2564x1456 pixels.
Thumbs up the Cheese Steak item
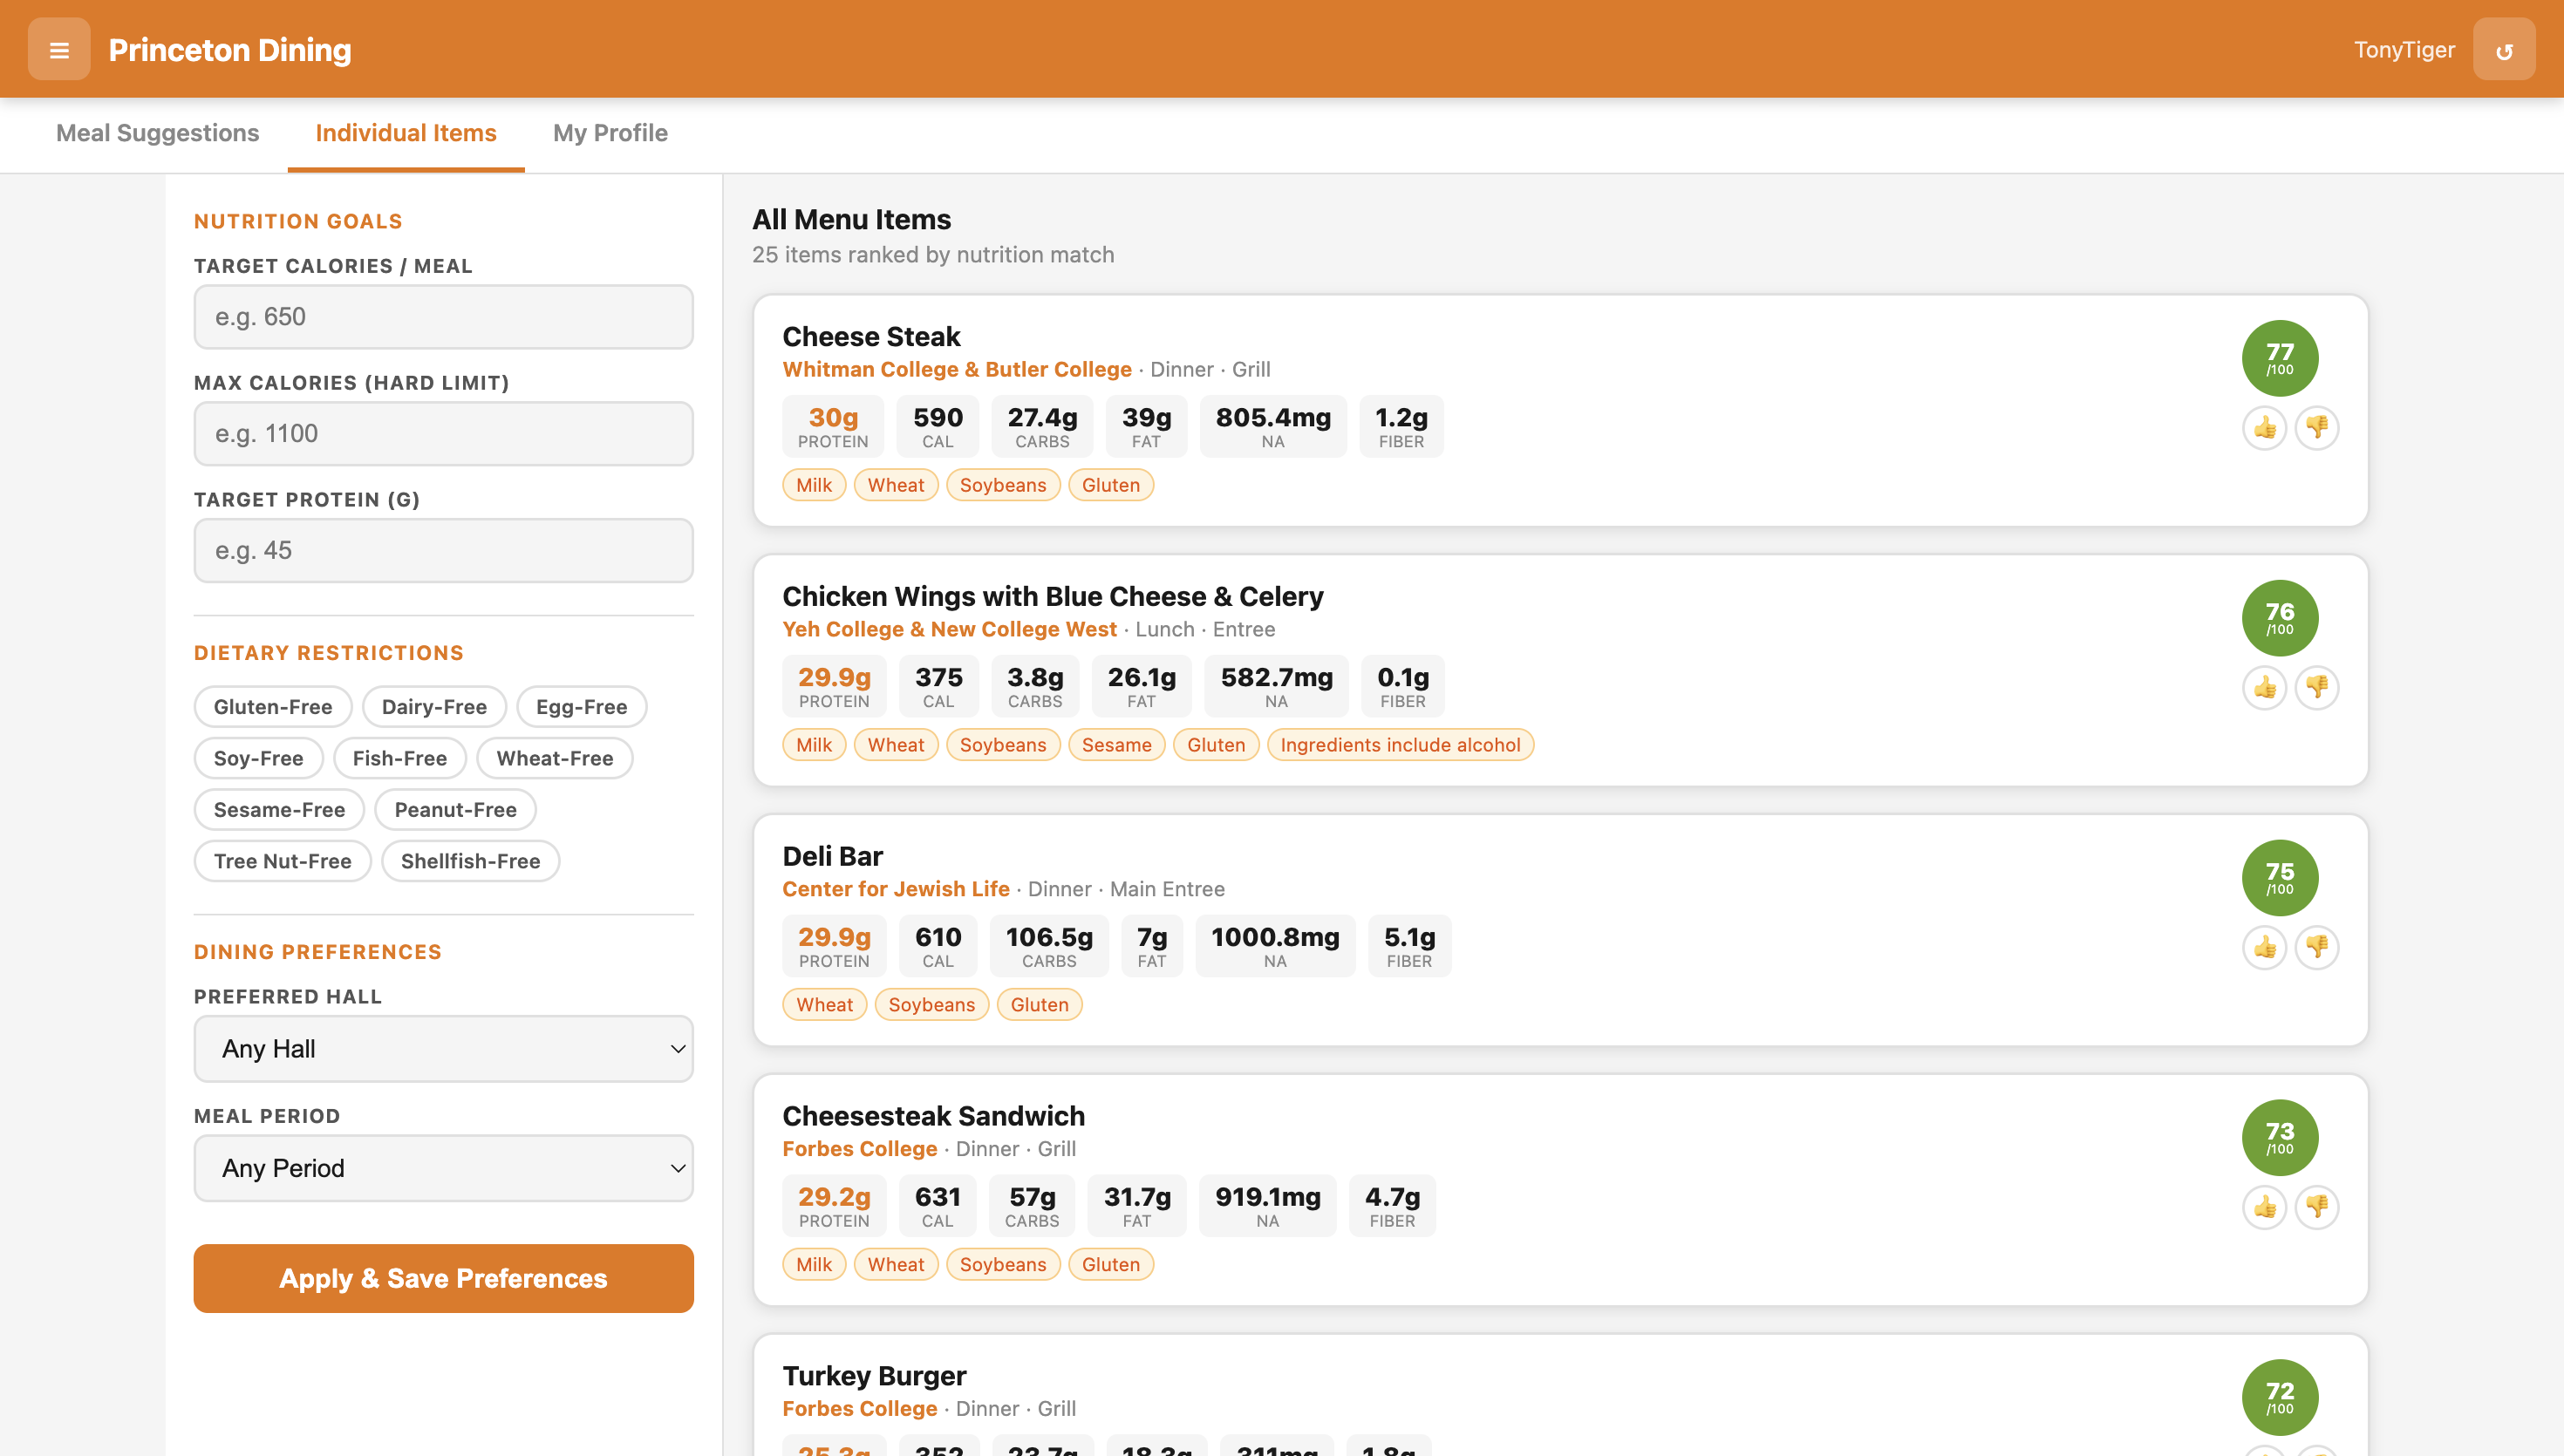(2264, 428)
